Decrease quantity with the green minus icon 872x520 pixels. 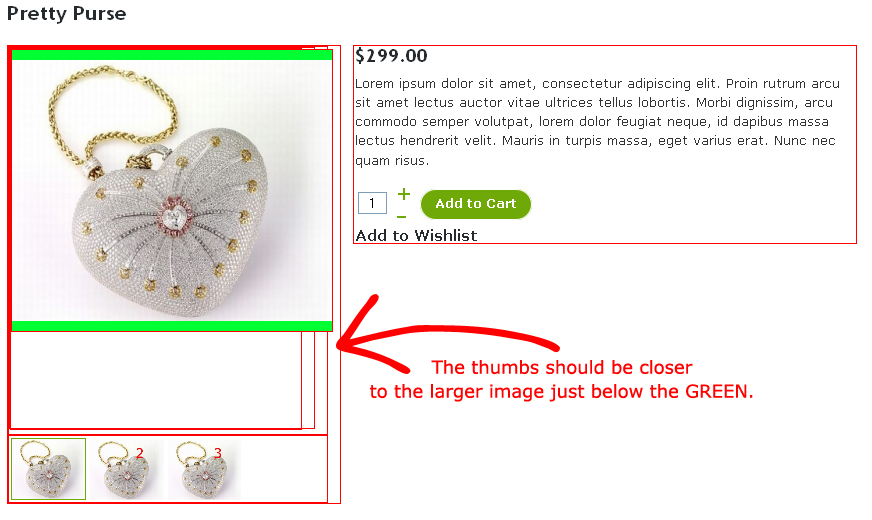(x=402, y=217)
